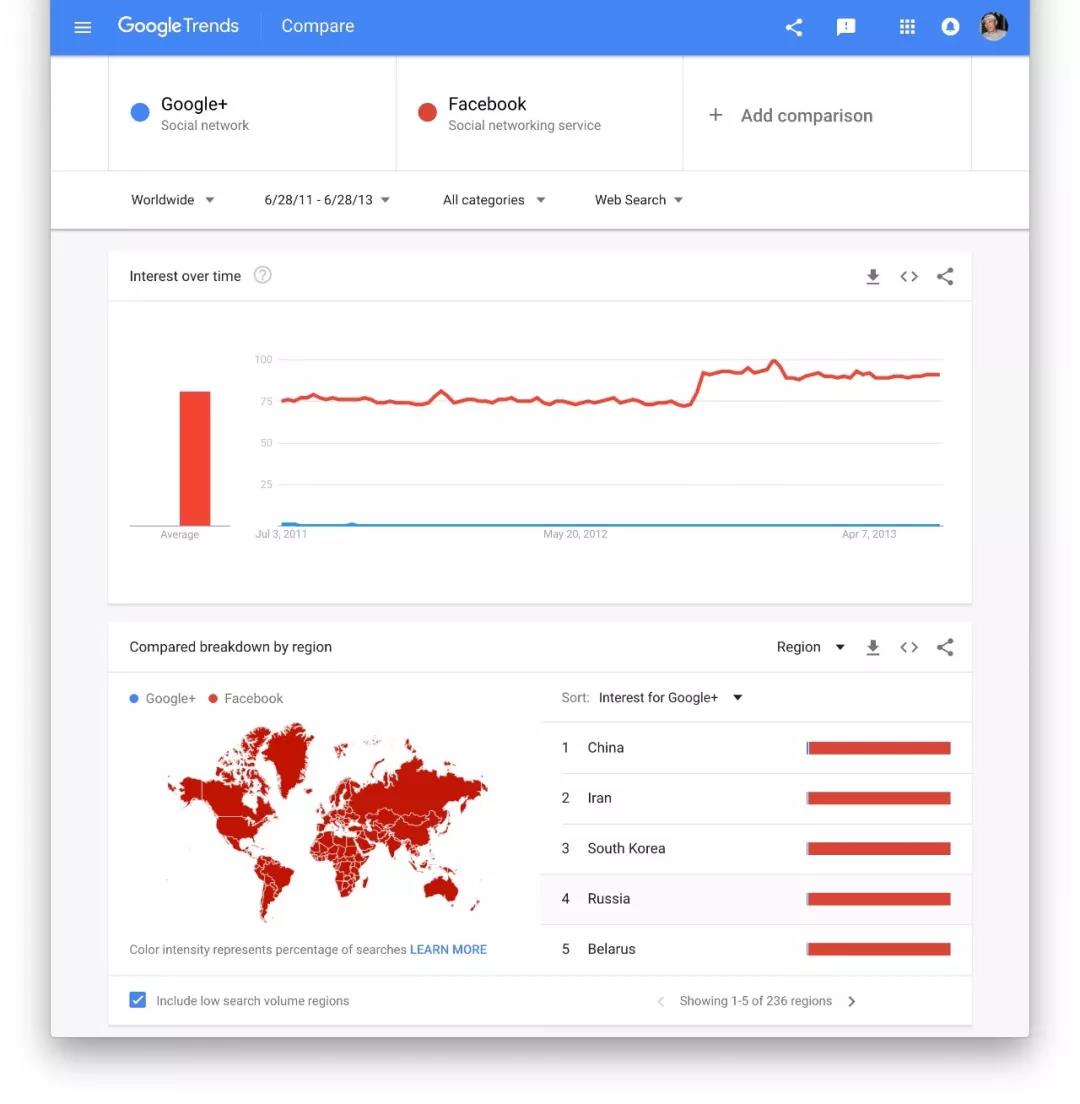The height and width of the screenshot is (1104, 1080).
Task: Open the hamburger main menu
Action: [x=82, y=27]
